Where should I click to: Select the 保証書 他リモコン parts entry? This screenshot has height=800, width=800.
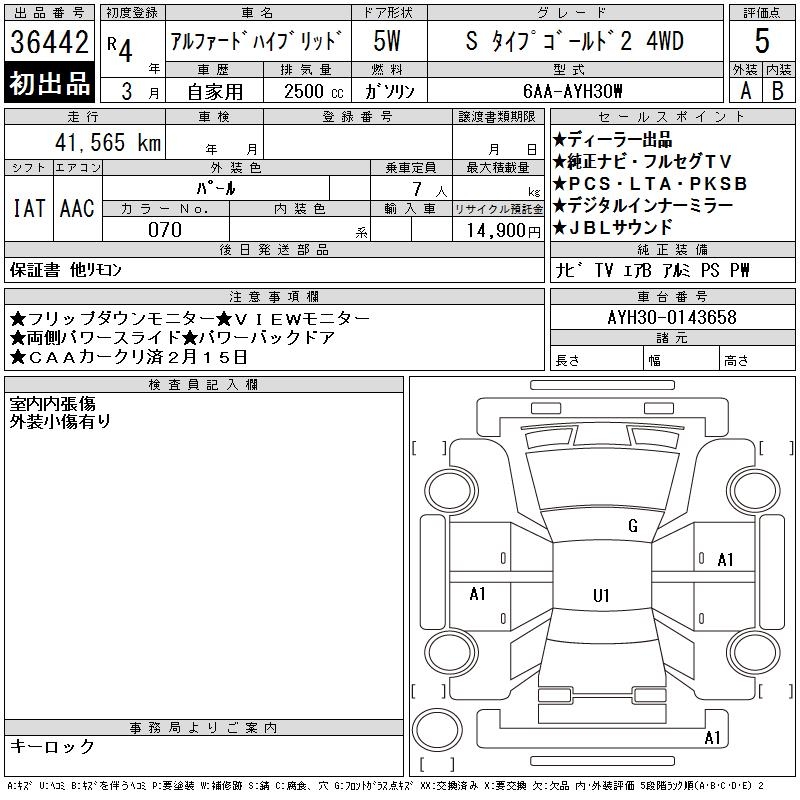click(x=66, y=270)
